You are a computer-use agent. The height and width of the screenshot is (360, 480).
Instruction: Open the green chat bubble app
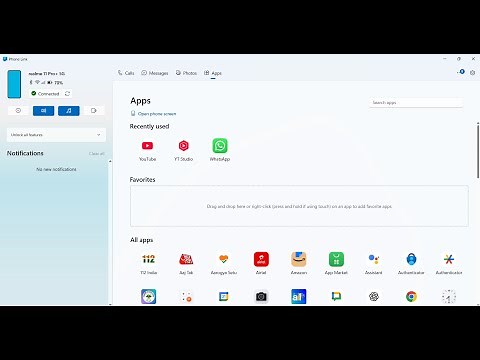[336, 296]
